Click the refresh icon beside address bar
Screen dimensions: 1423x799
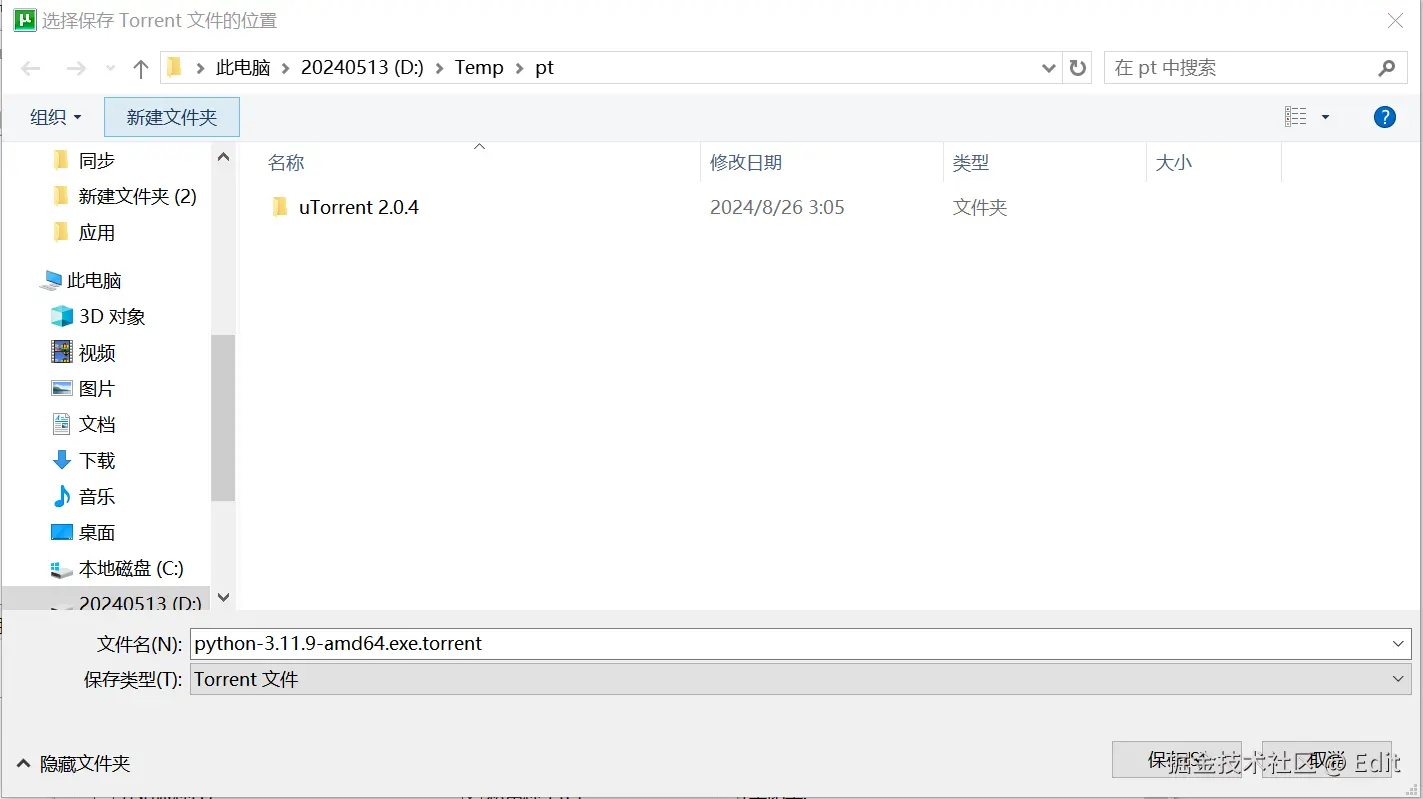[1077, 68]
